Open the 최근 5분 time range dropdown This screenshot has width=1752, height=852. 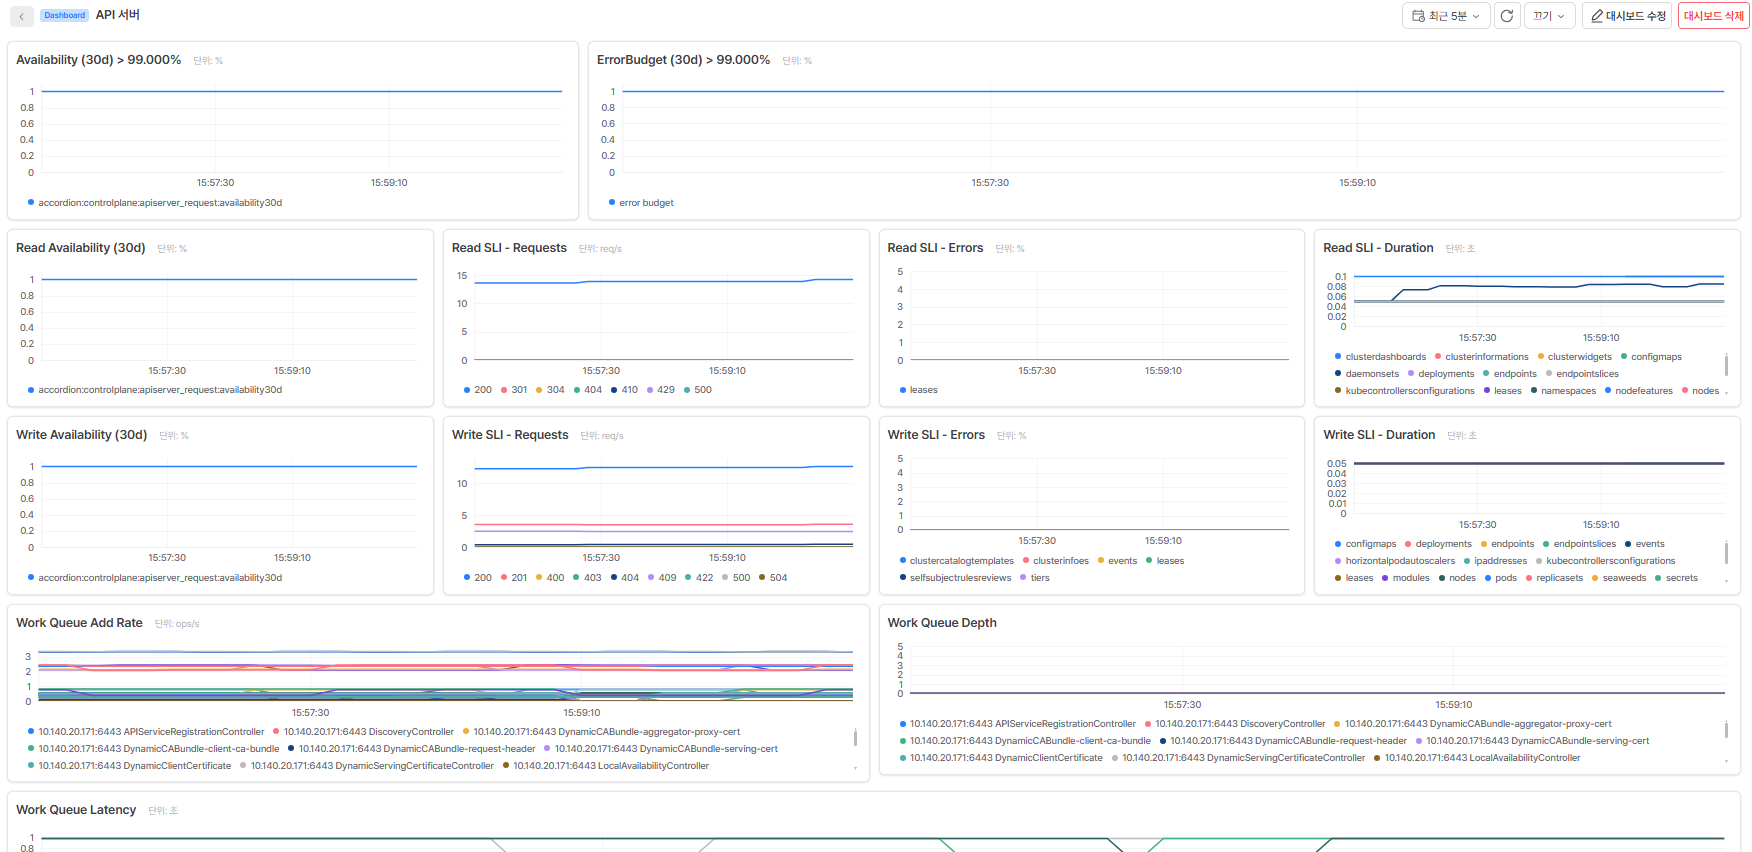coord(1446,16)
